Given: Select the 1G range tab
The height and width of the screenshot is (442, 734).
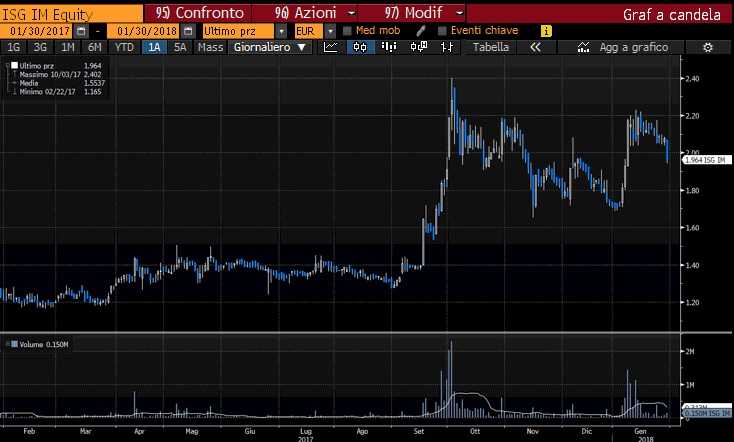Looking at the screenshot, I should click(14, 47).
